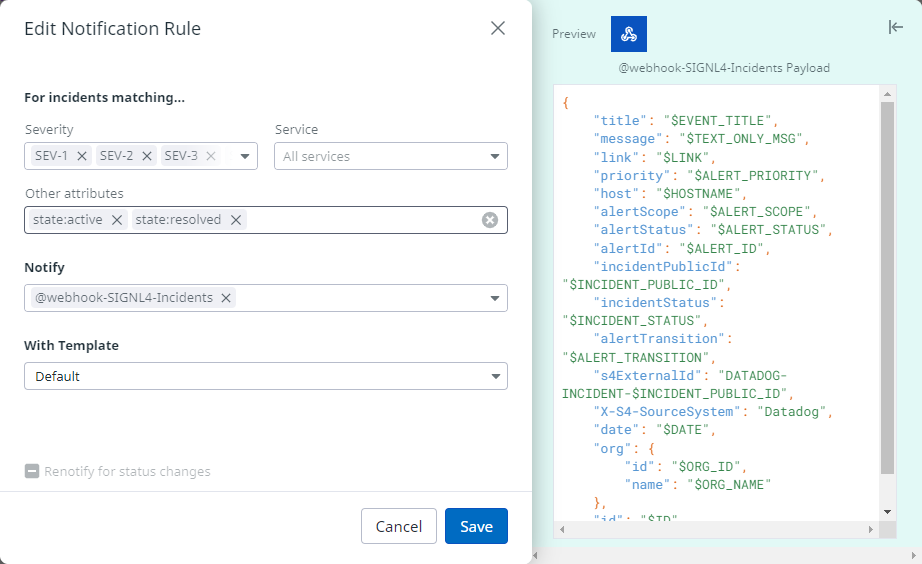
Task: Click the $EVENT_TITLE value in payload
Action: click(717, 121)
